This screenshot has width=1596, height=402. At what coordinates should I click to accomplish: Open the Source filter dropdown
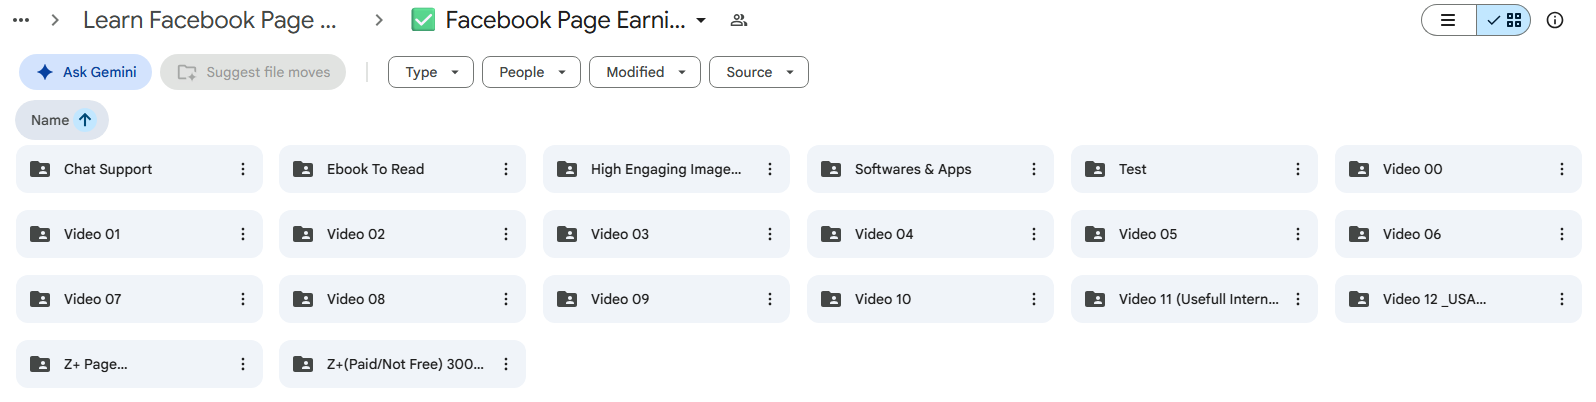(x=759, y=72)
